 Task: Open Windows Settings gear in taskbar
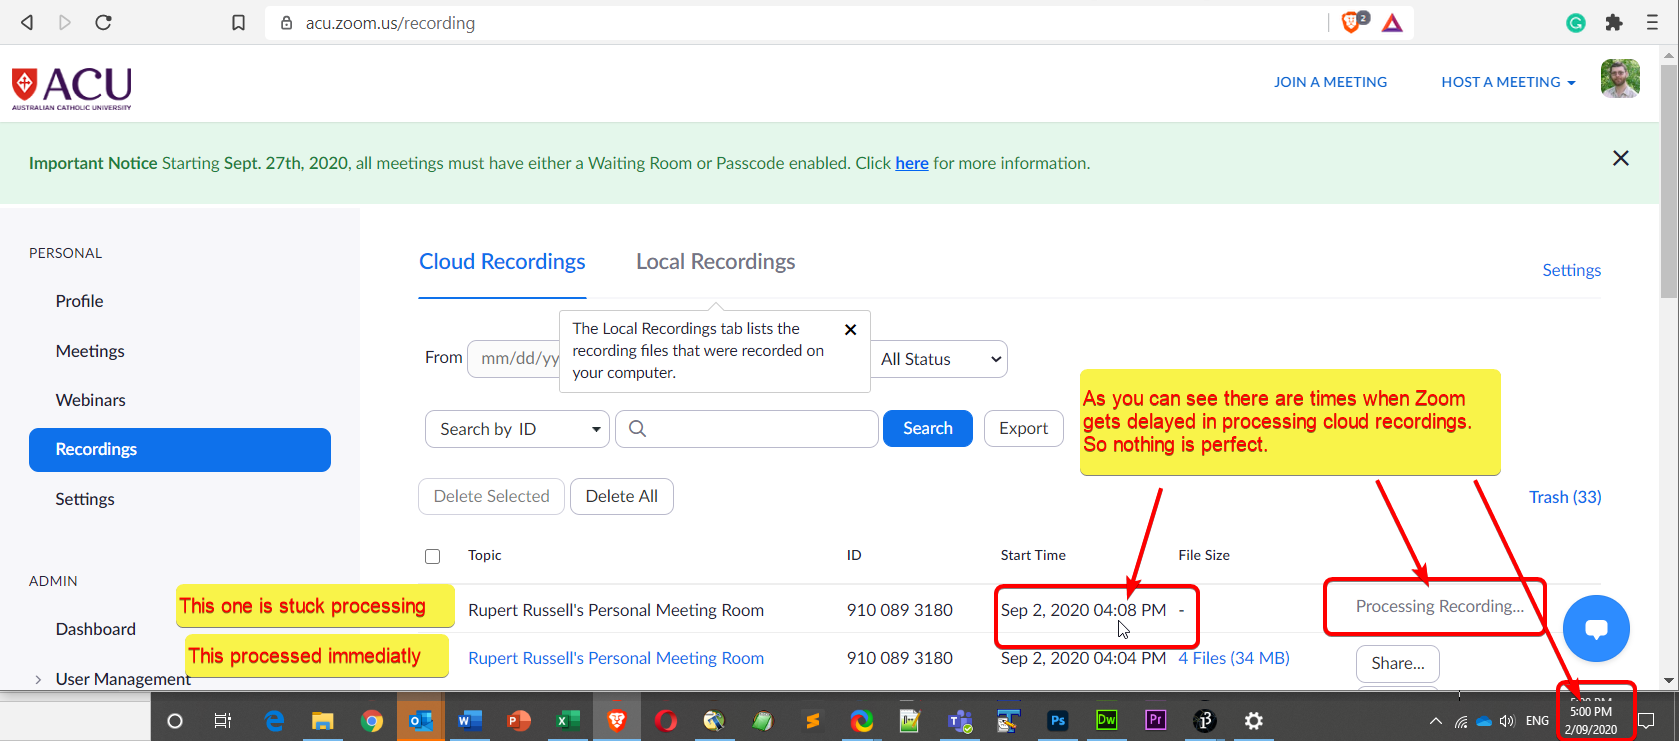(1254, 720)
